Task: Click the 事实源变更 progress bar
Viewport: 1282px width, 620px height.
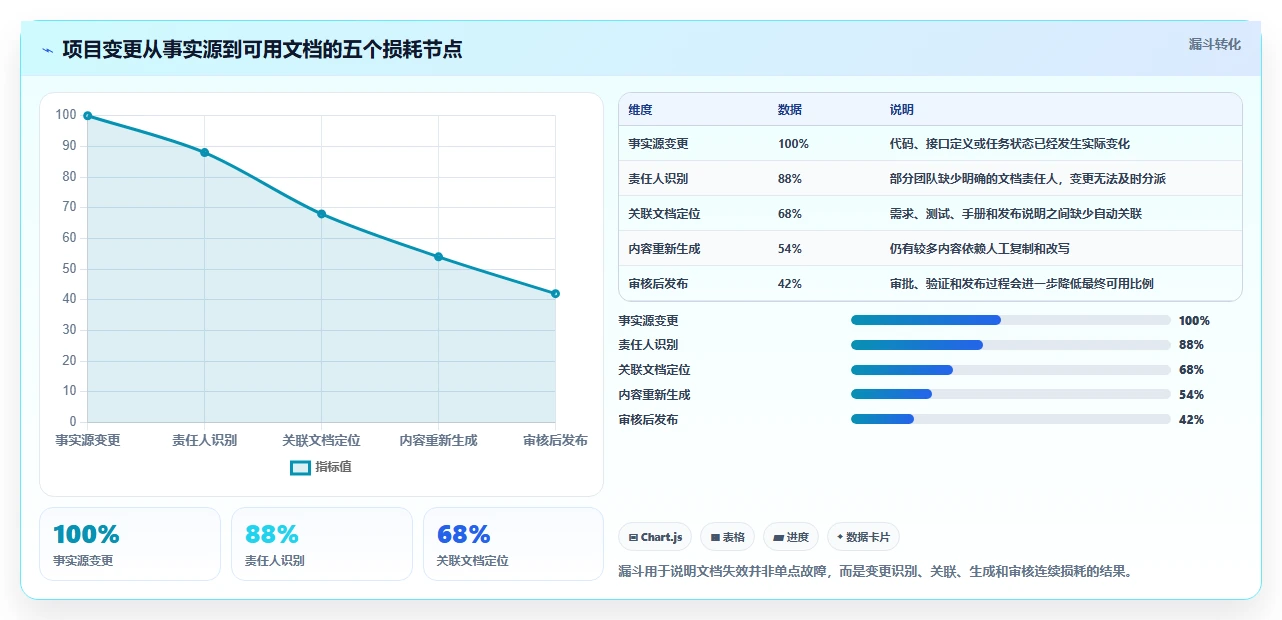Action: point(1011,320)
